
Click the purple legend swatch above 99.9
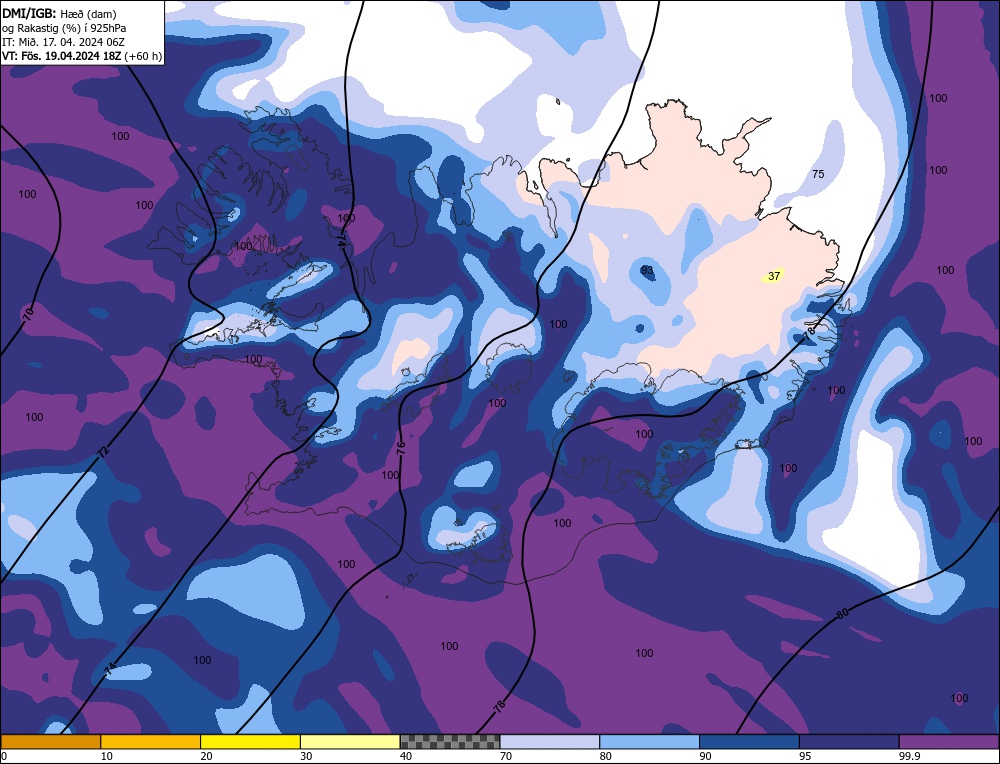(x=949, y=742)
